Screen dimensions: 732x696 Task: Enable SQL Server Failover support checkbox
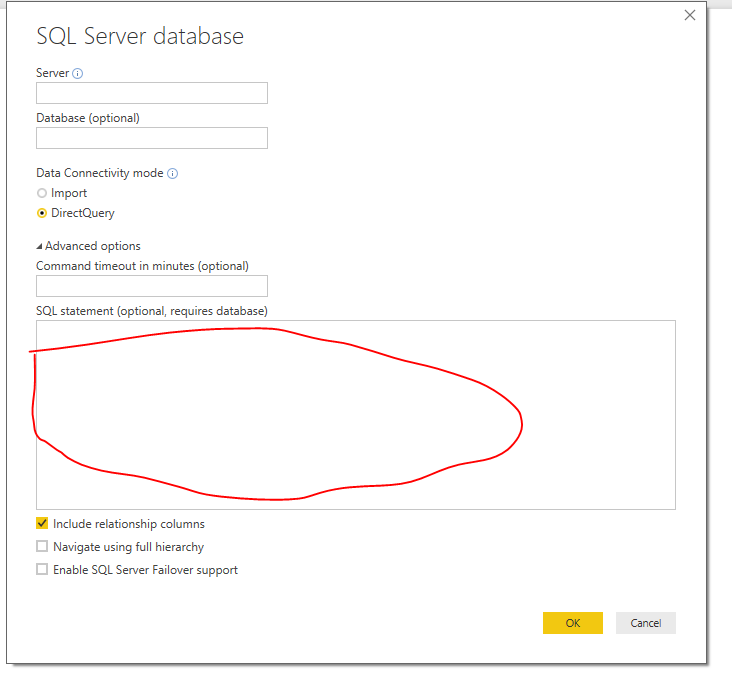click(x=42, y=569)
